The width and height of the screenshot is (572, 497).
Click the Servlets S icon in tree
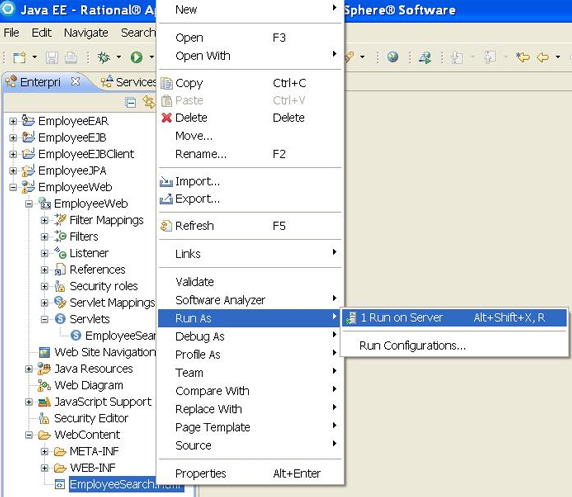coord(60,319)
